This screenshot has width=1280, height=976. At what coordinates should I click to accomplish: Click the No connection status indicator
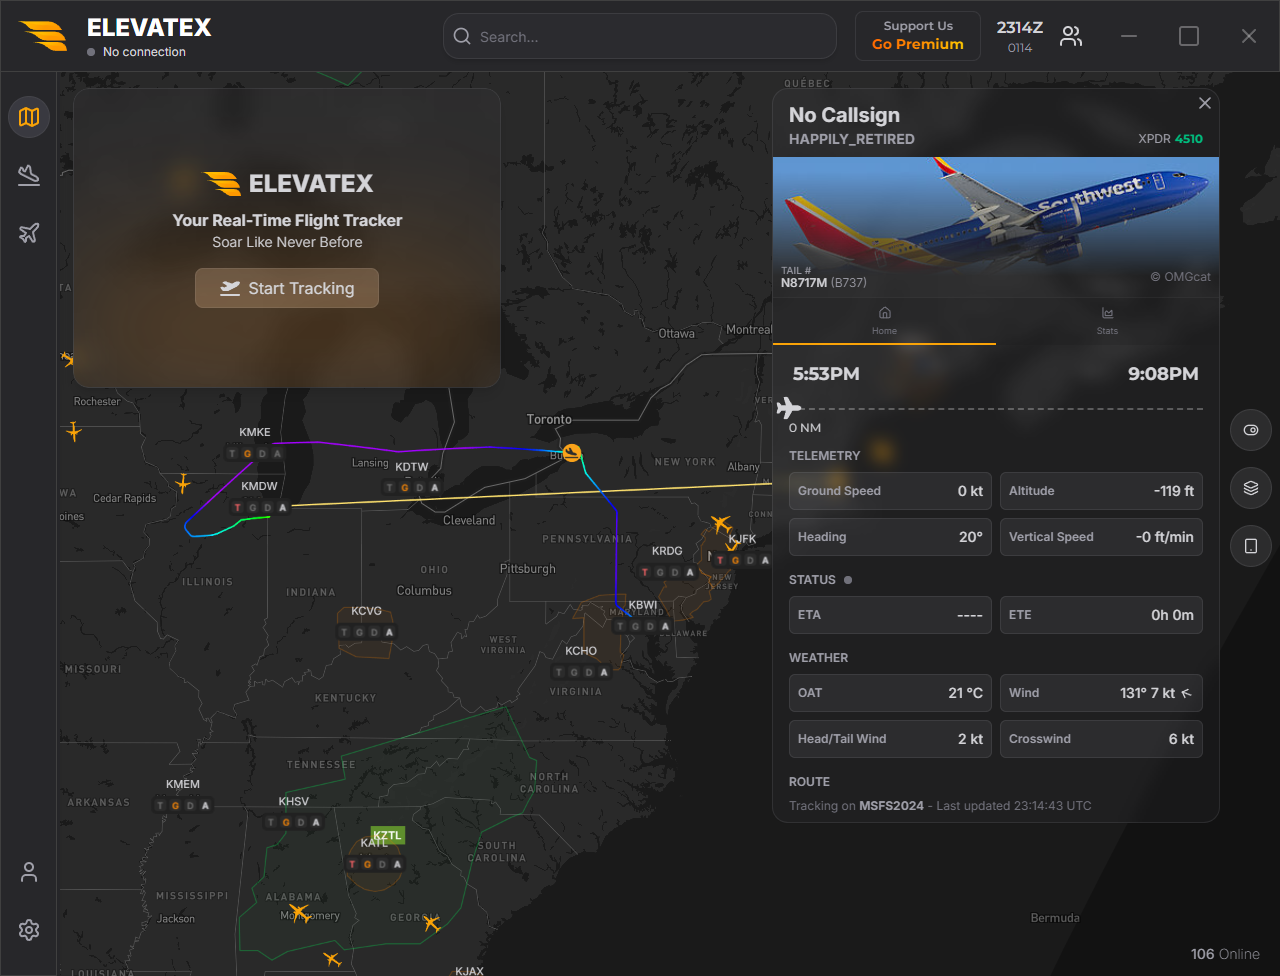(137, 52)
